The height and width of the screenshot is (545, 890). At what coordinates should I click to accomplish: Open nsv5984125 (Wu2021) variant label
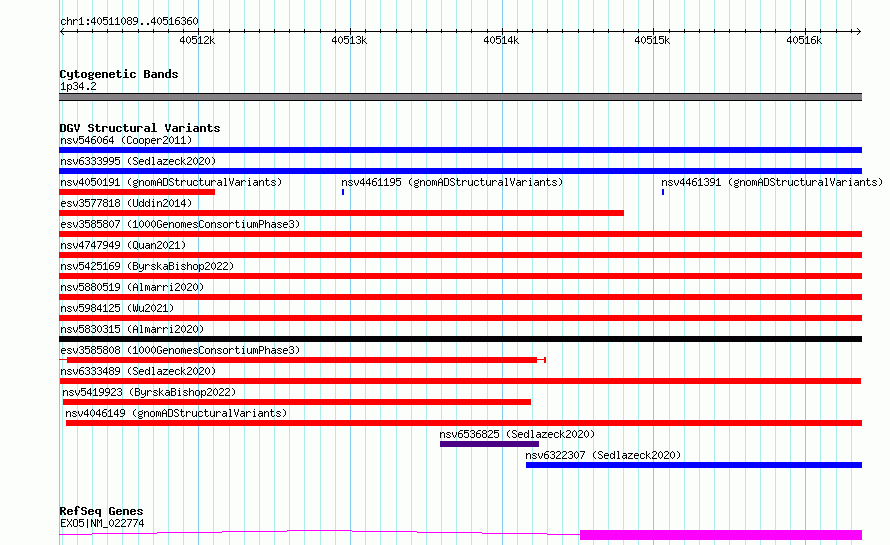pyautogui.click(x=117, y=308)
